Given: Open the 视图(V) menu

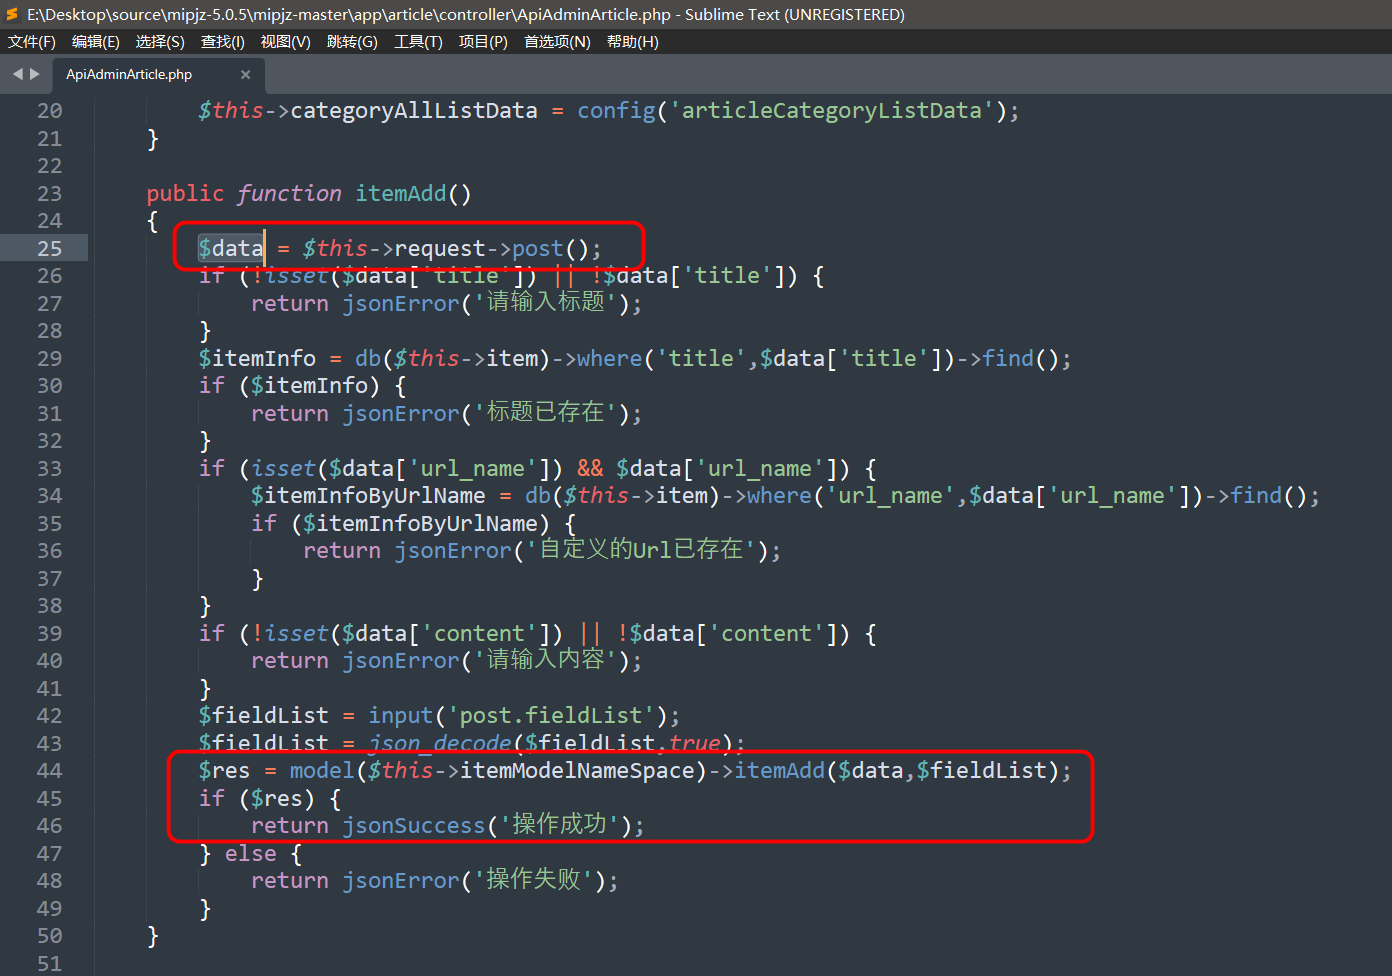Looking at the screenshot, I should coord(287,41).
